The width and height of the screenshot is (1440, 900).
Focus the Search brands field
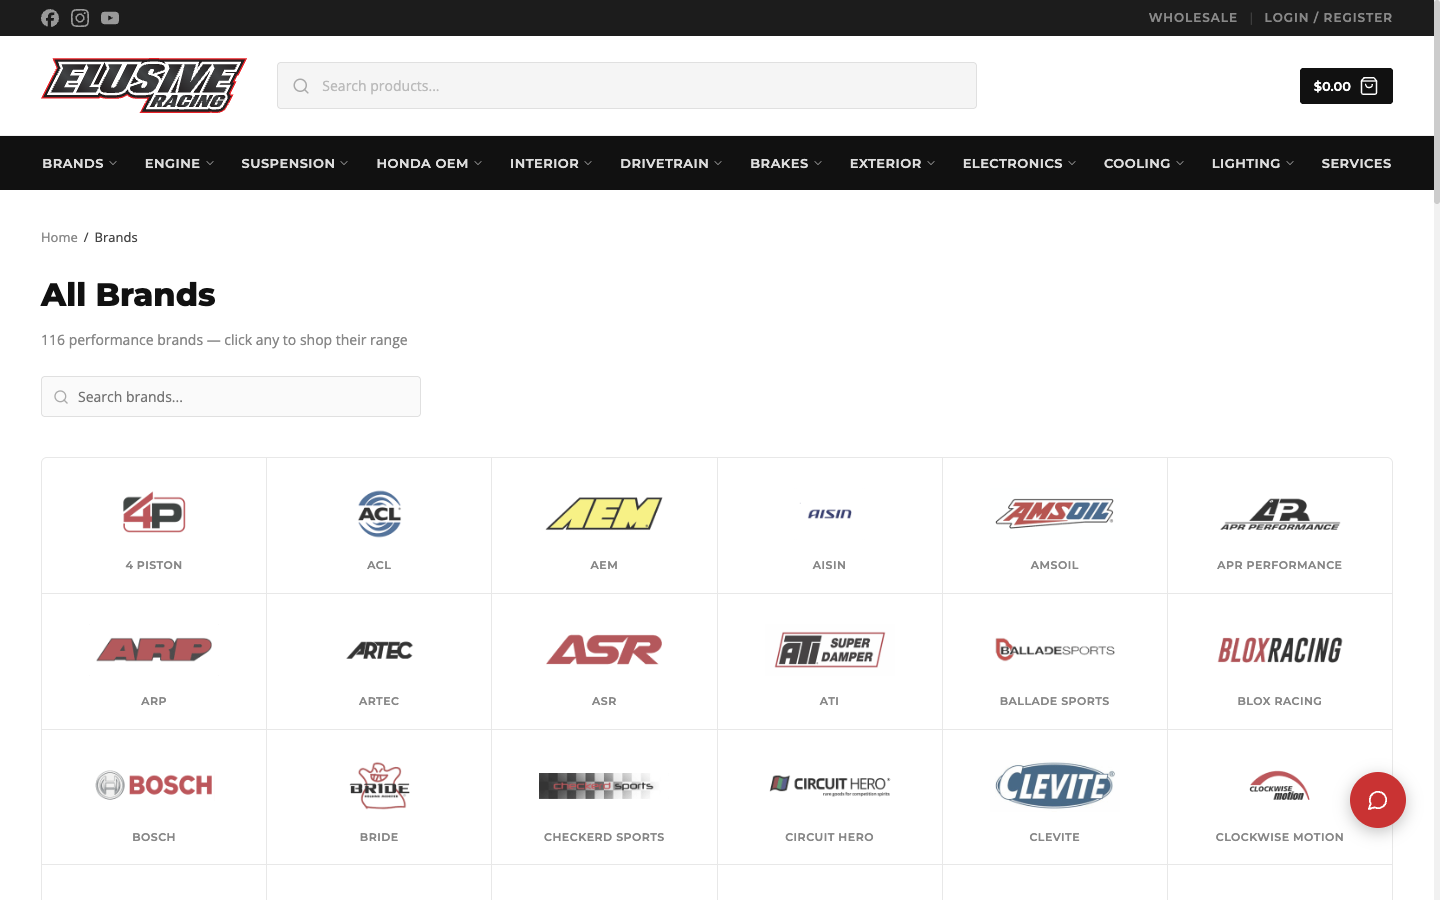pos(231,397)
